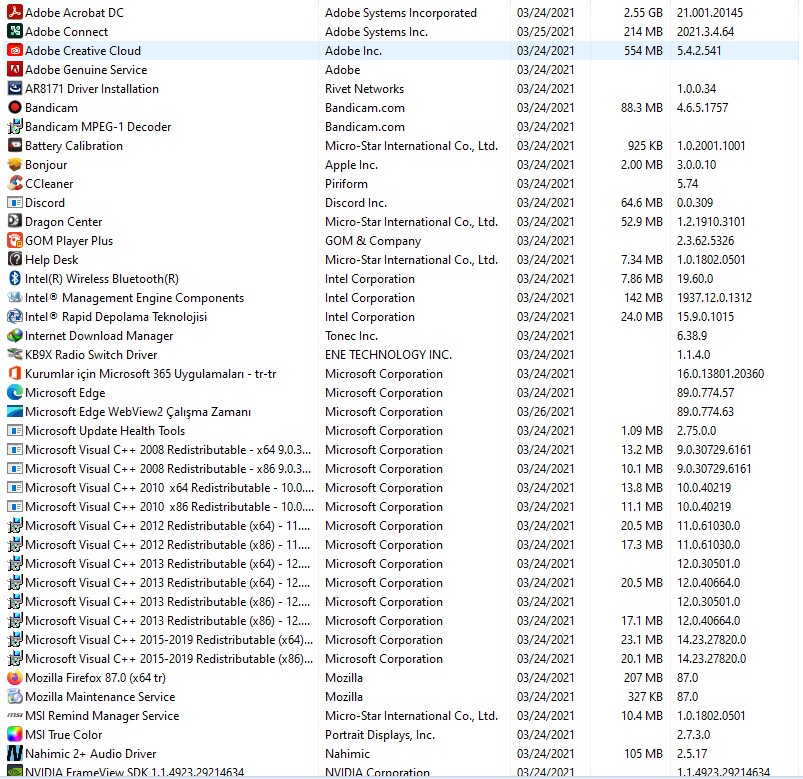
Task: Click the Help Desk icon
Action: click(x=15, y=260)
